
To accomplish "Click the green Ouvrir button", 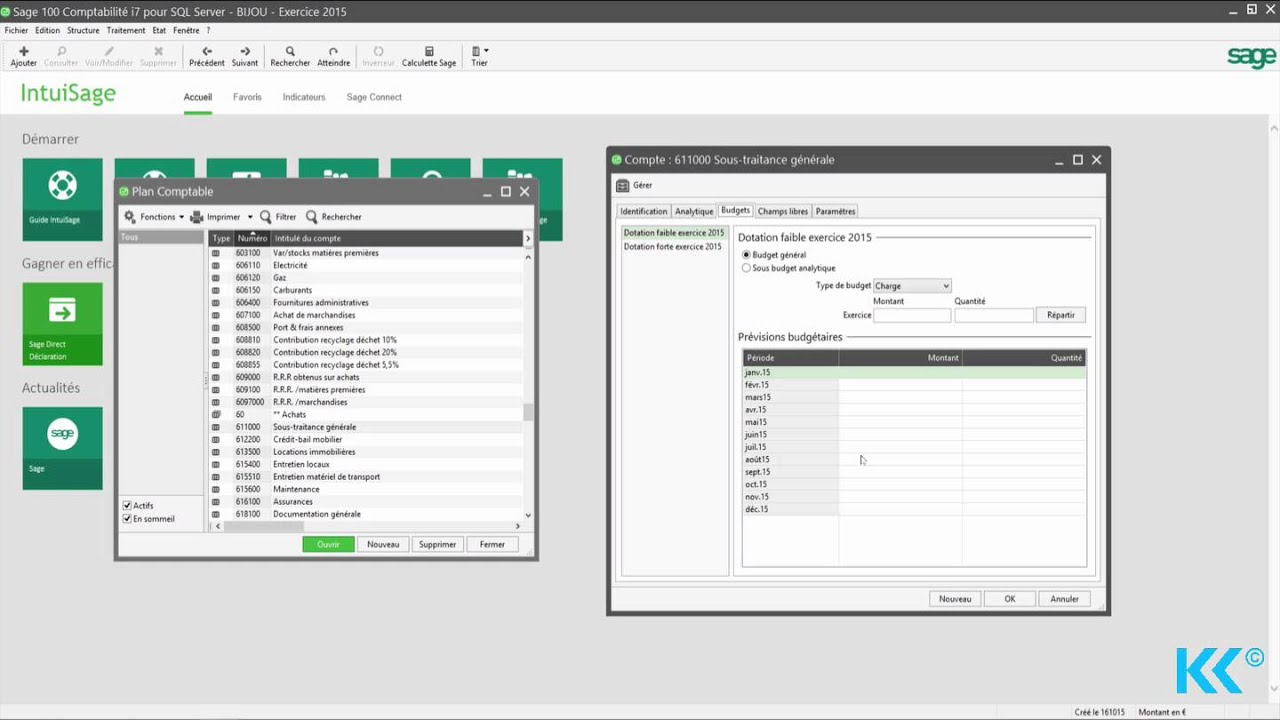I will pyautogui.click(x=328, y=544).
